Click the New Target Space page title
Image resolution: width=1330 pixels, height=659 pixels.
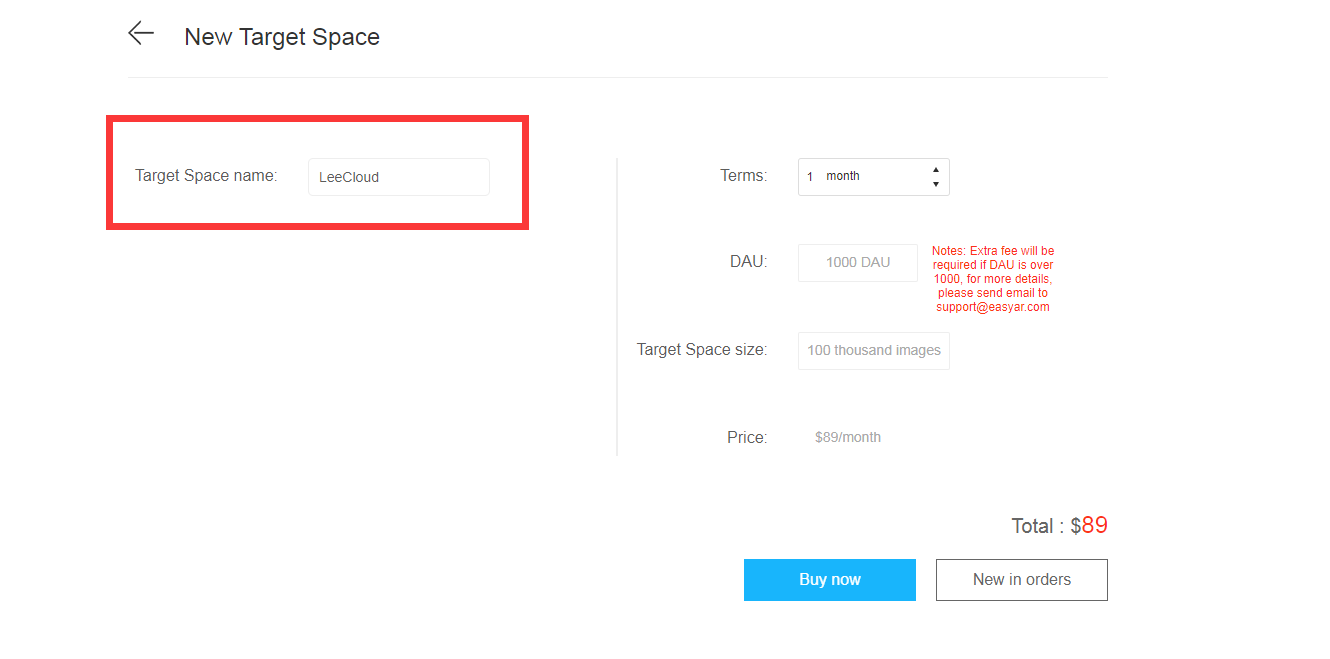[x=282, y=36]
